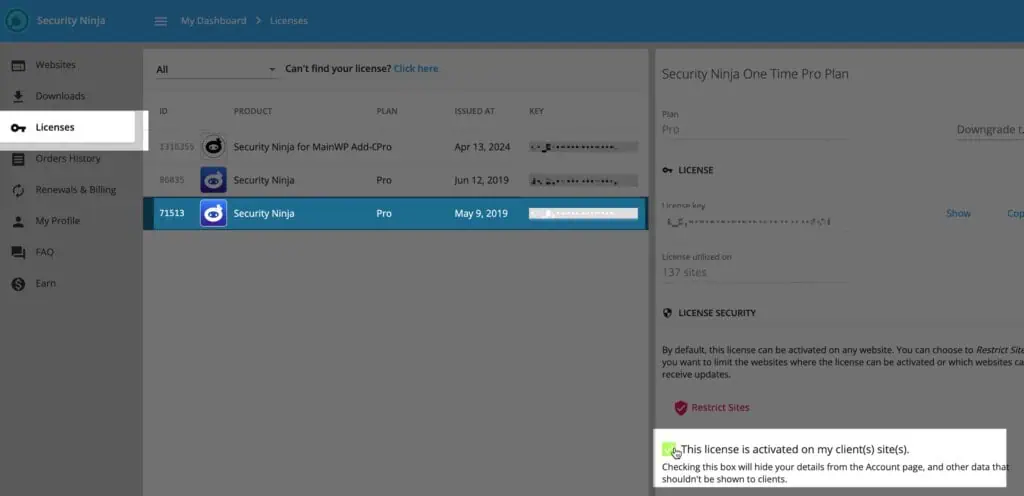Open Orders History list icon
The image size is (1024, 496).
tap(18, 159)
